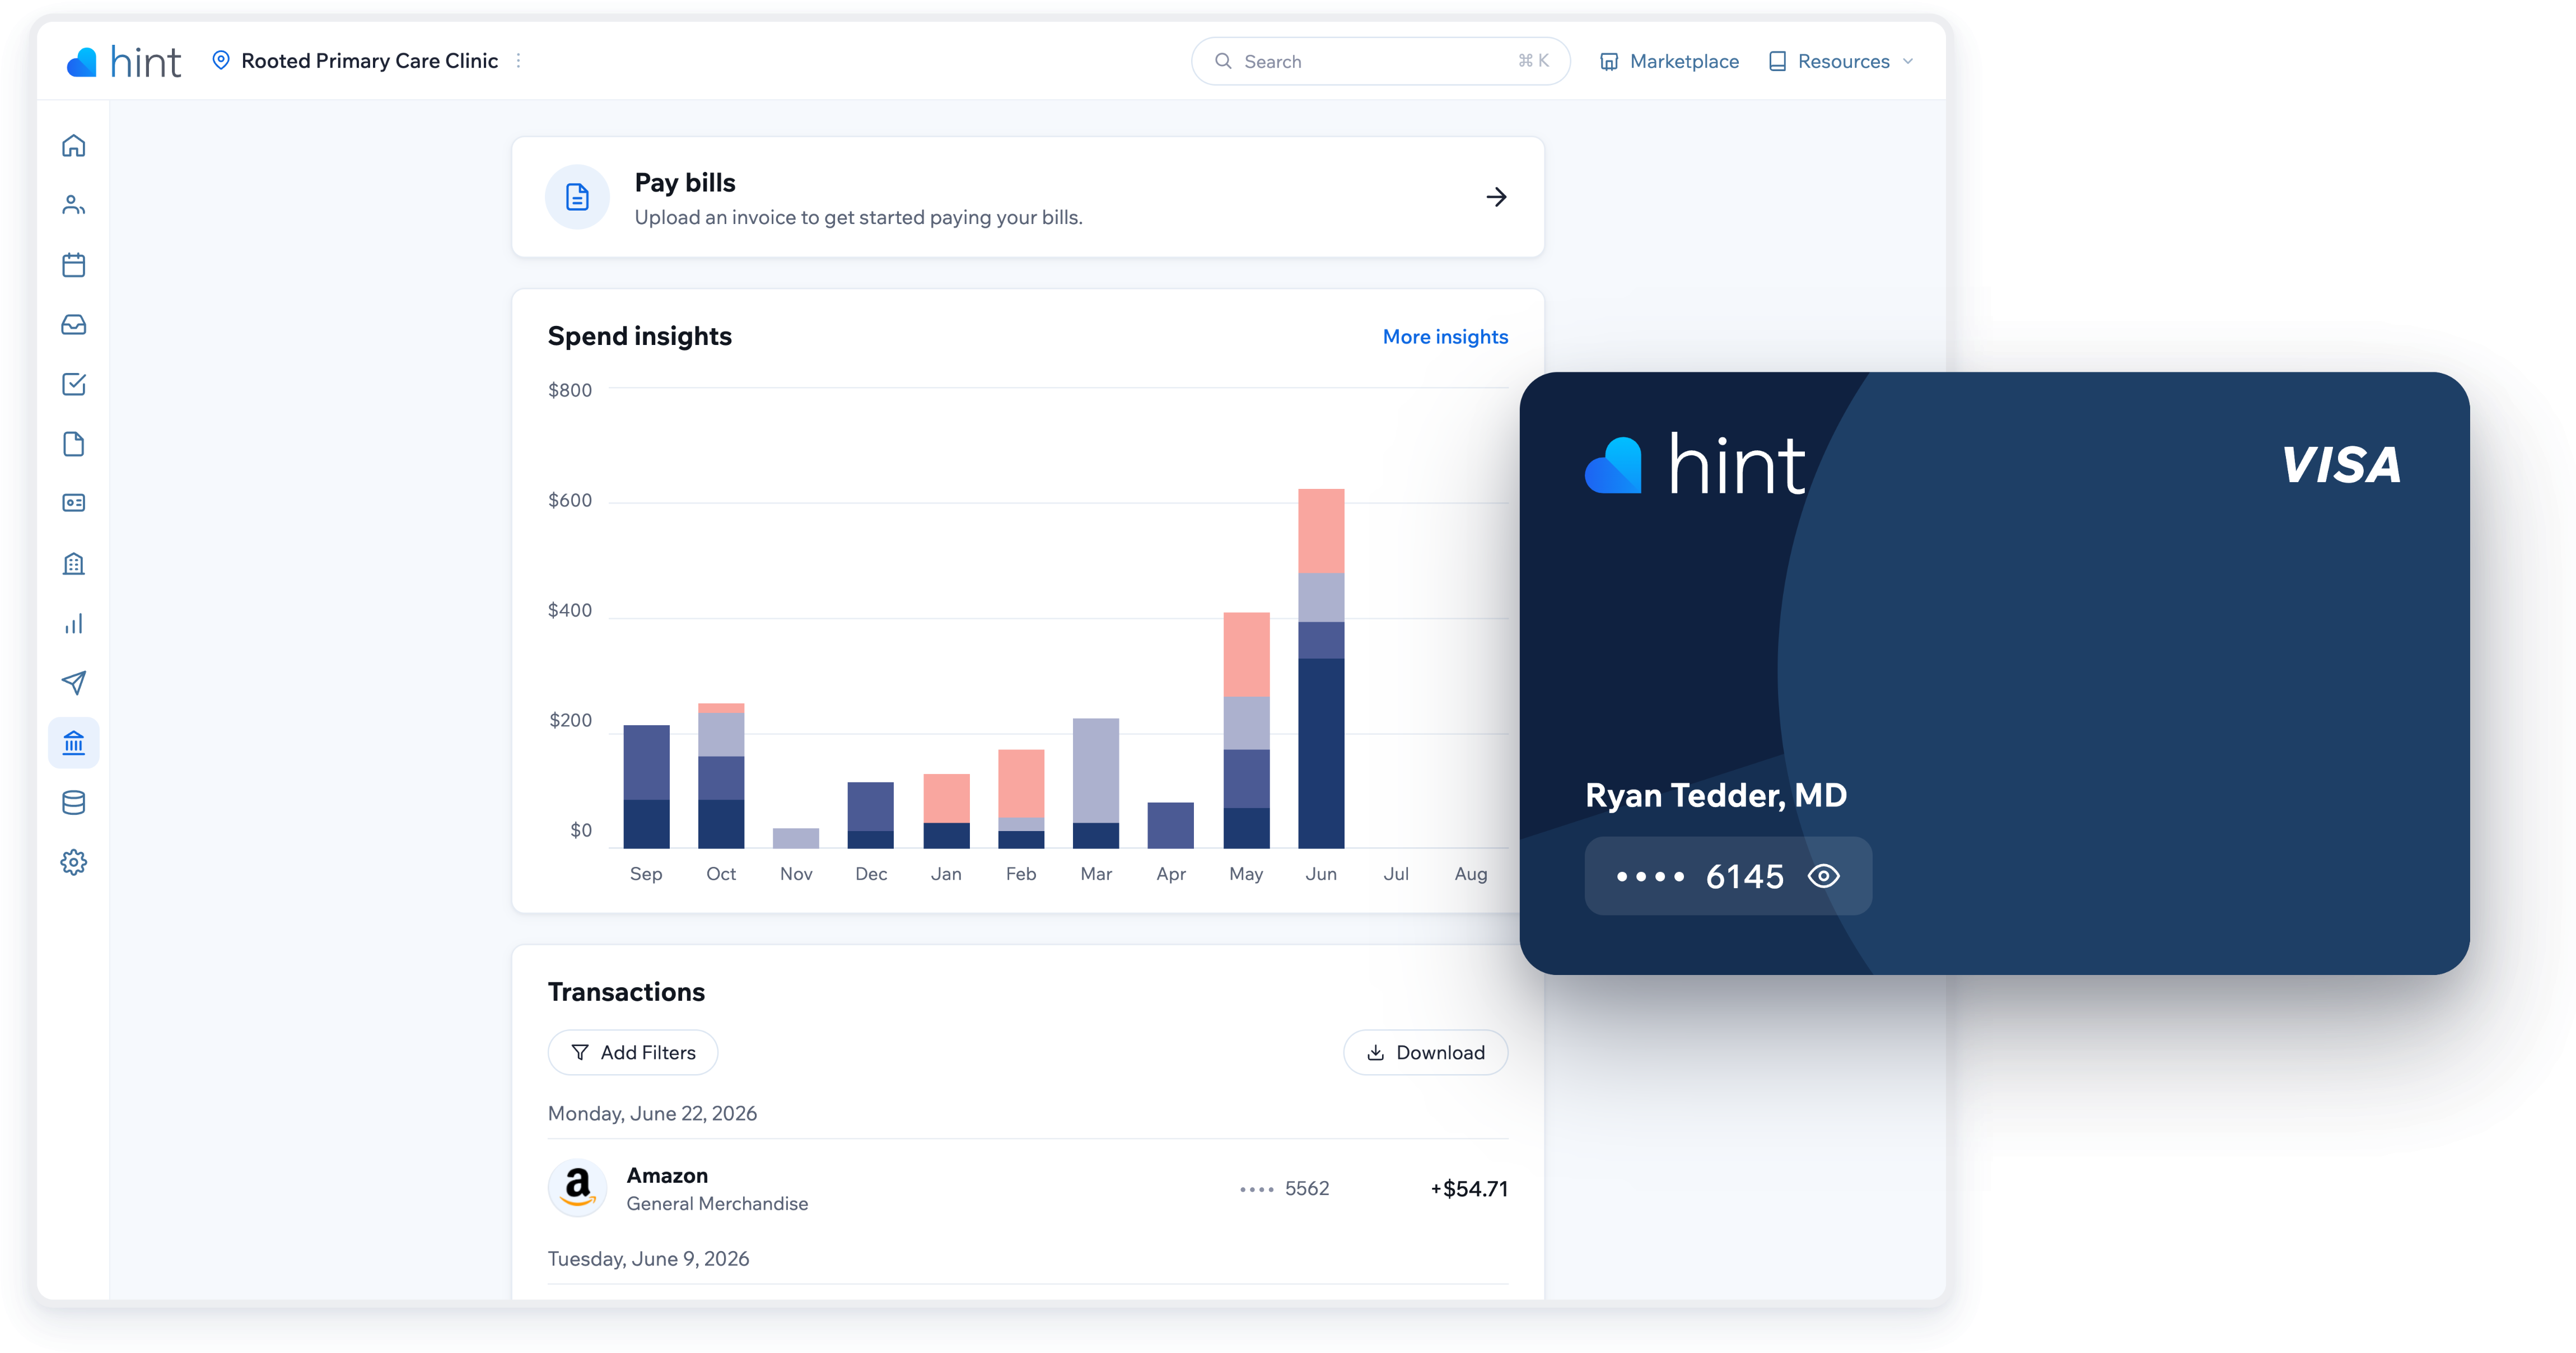Open clinic options three-dot menu
The image size is (2576, 1353).
[518, 61]
